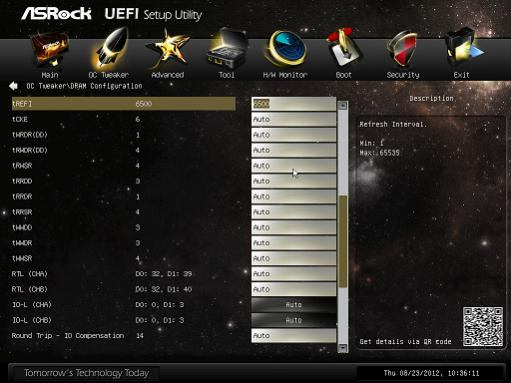Select the tREFI setting row
The image size is (511, 383).
124,104
